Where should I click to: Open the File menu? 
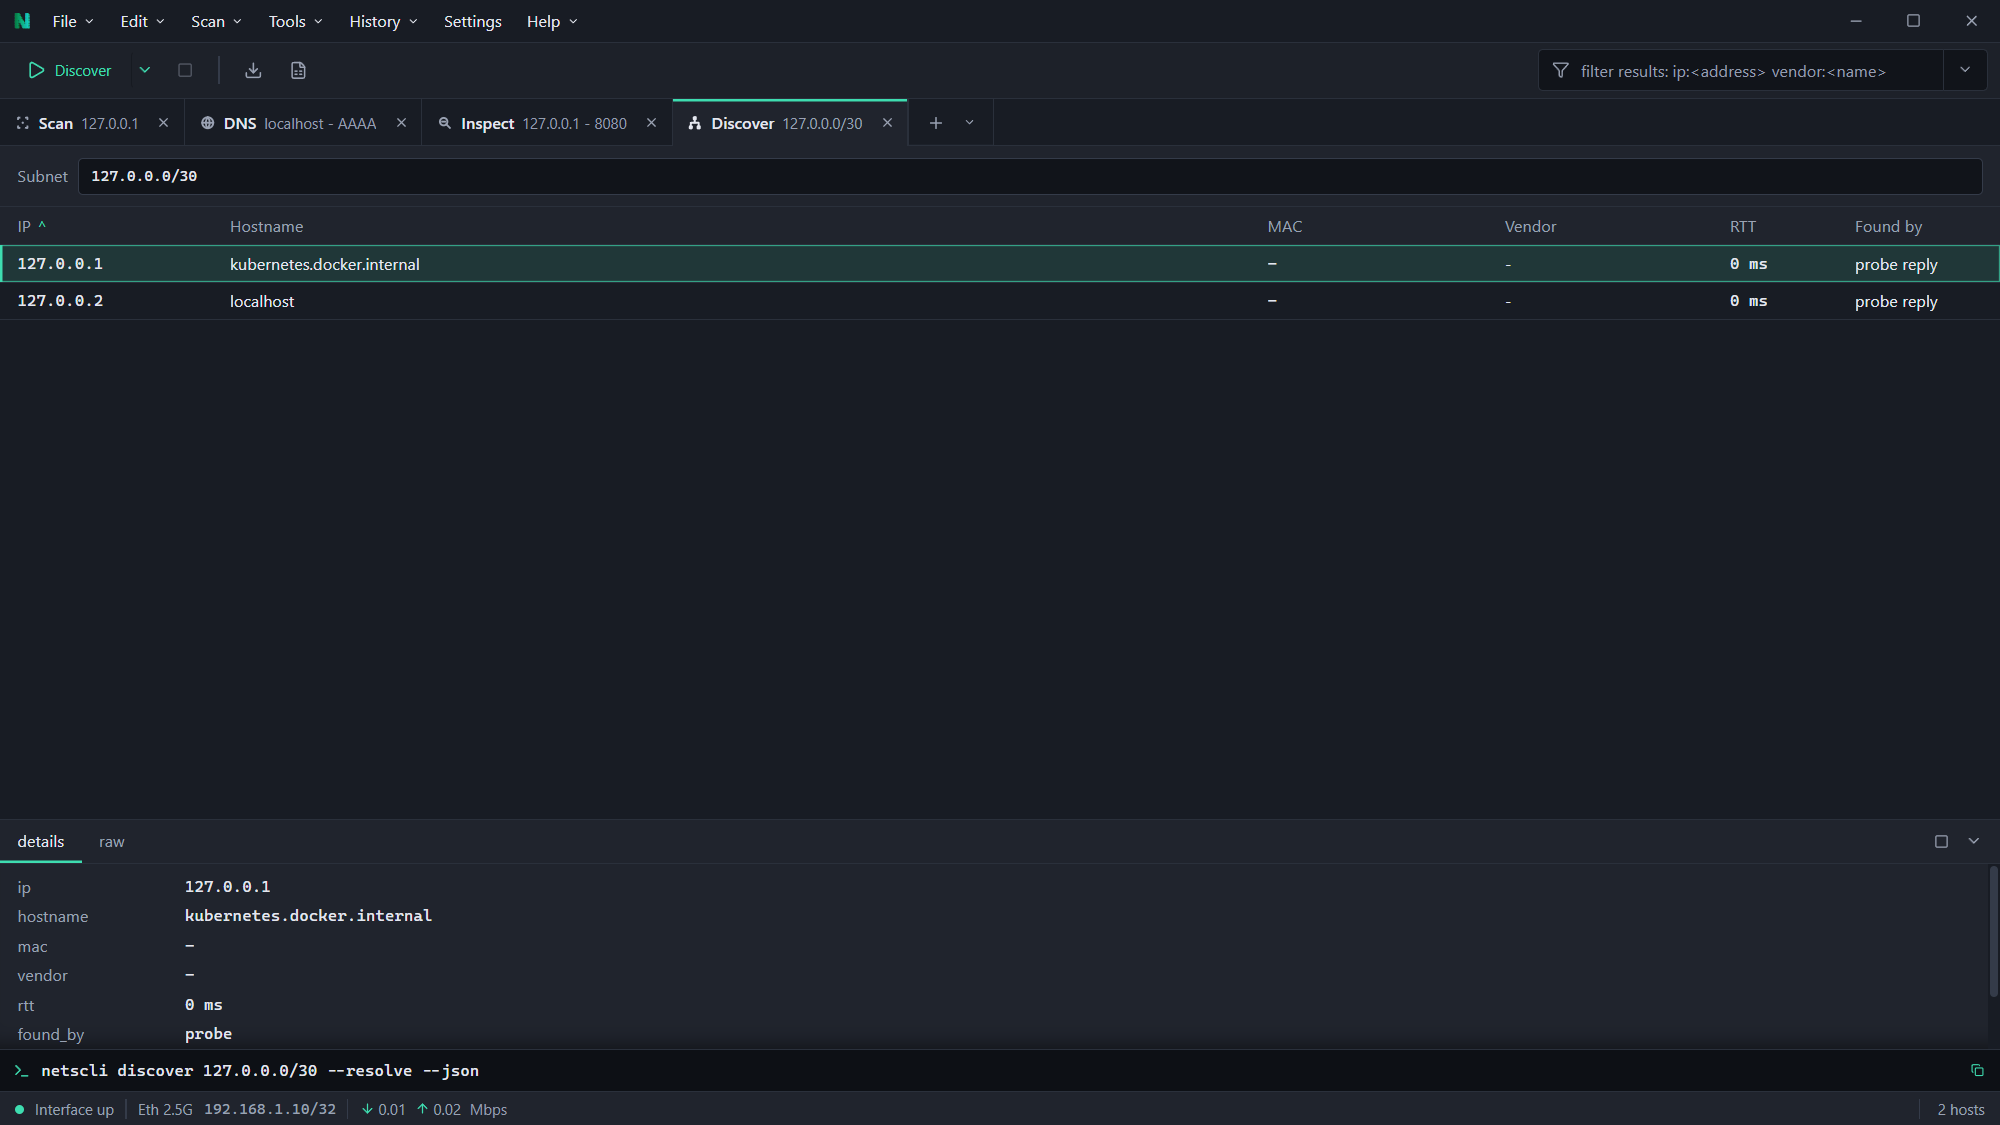[x=73, y=21]
